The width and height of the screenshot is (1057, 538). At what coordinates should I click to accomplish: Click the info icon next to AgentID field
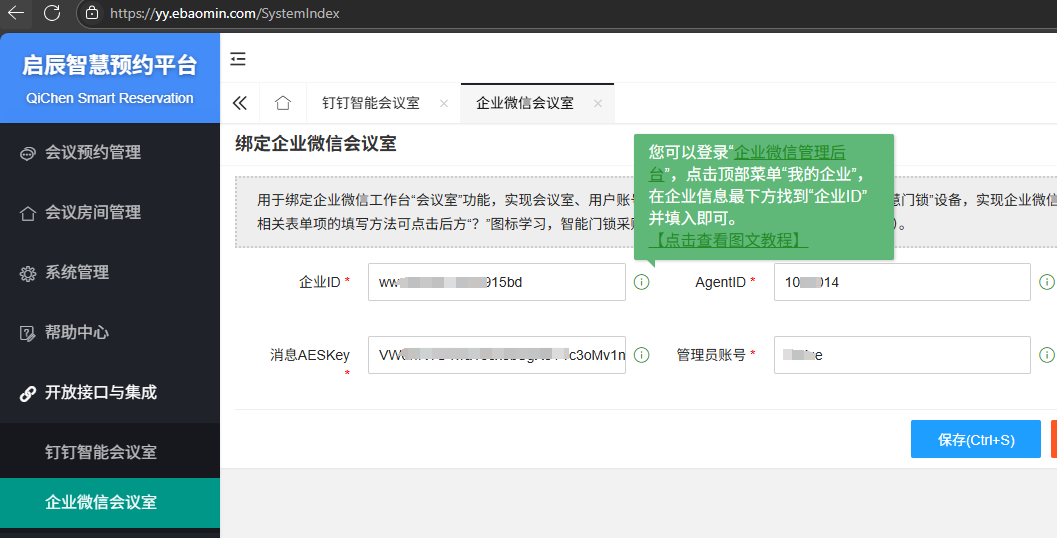pyautogui.click(x=1046, y=282)
